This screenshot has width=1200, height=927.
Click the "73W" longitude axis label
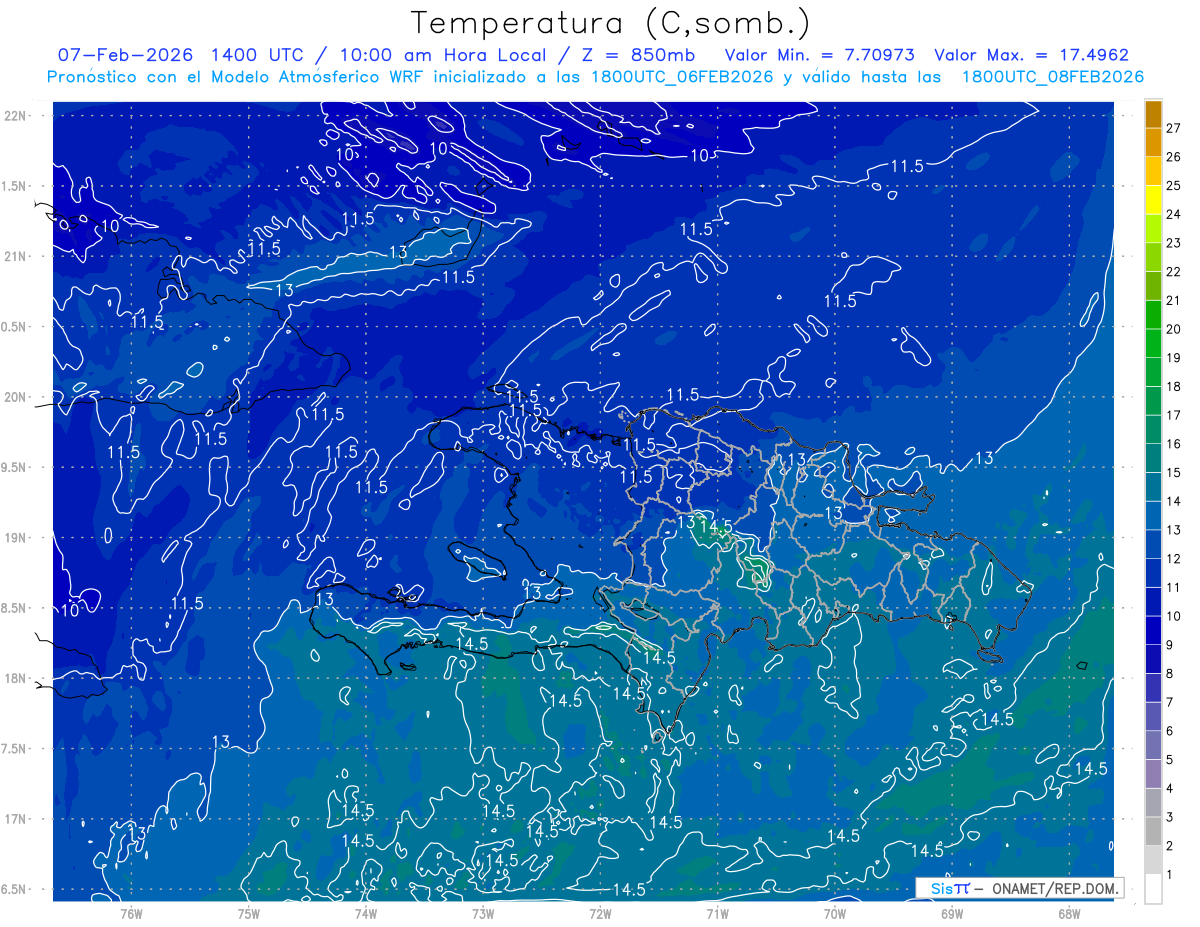(483, 913)
